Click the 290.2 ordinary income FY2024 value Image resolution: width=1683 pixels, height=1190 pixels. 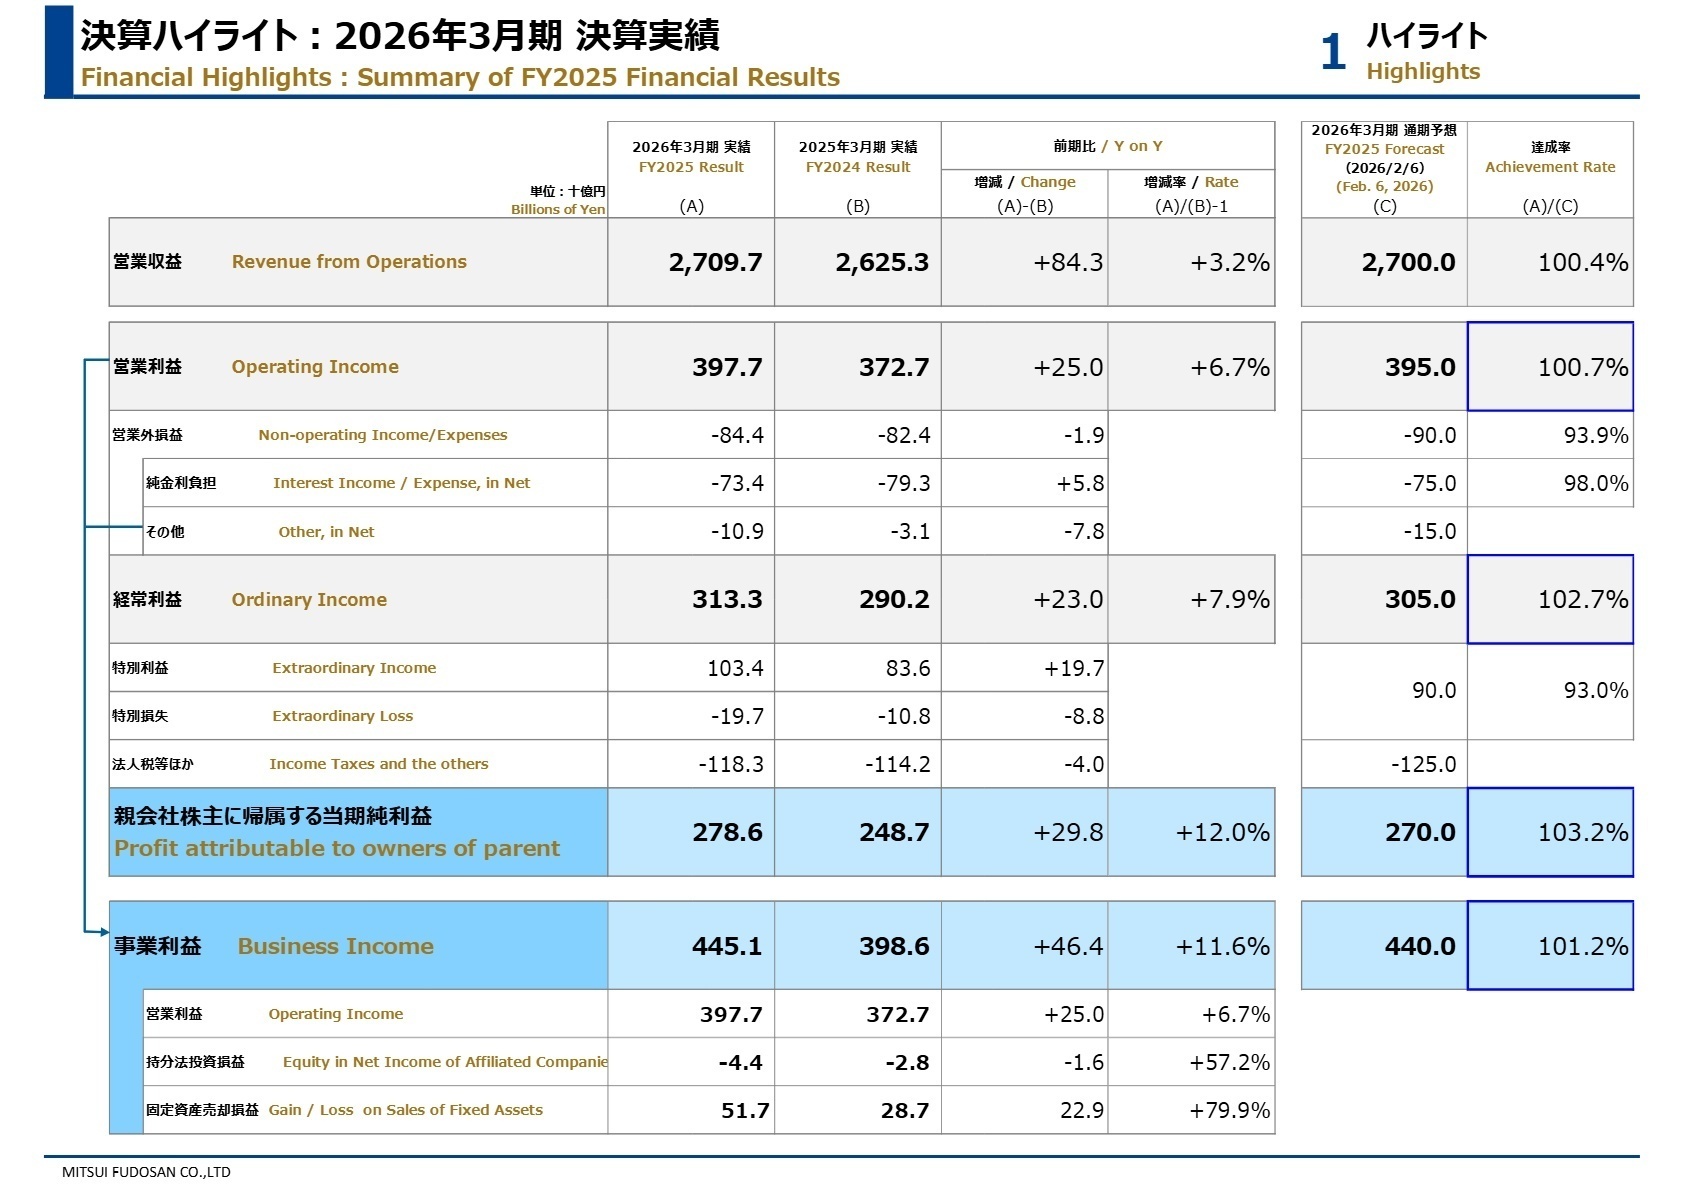(894, 599)
